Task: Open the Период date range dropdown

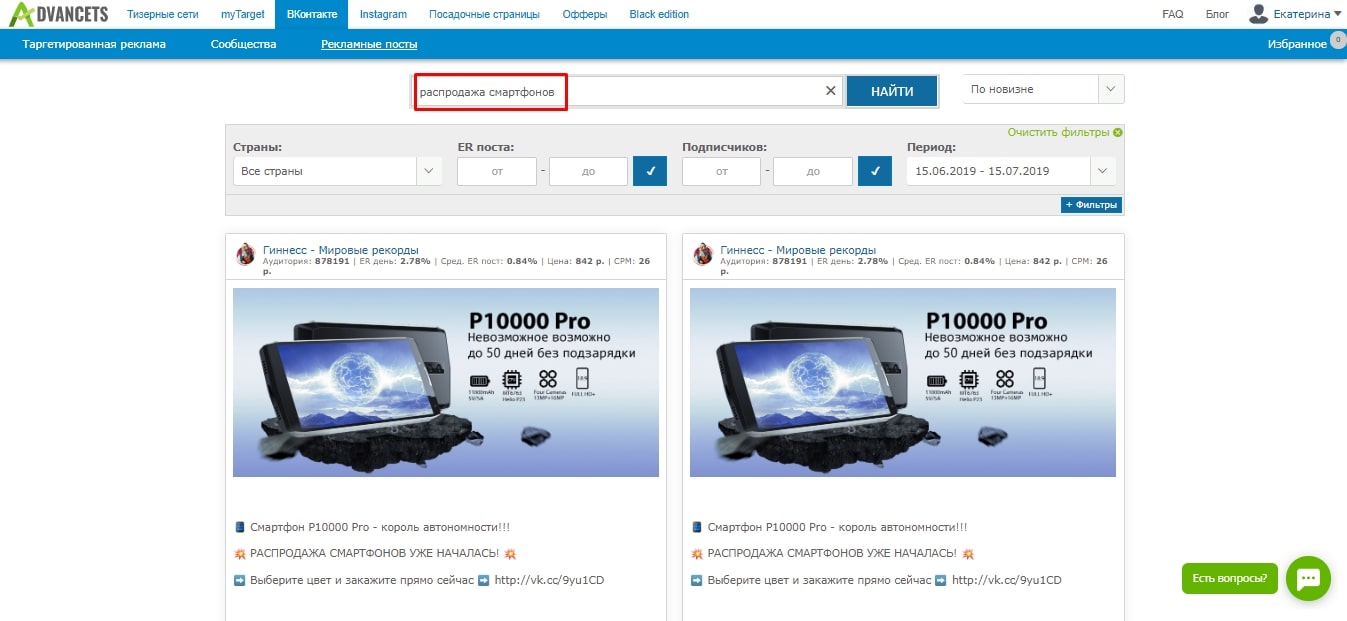Action: point(1011,171)
